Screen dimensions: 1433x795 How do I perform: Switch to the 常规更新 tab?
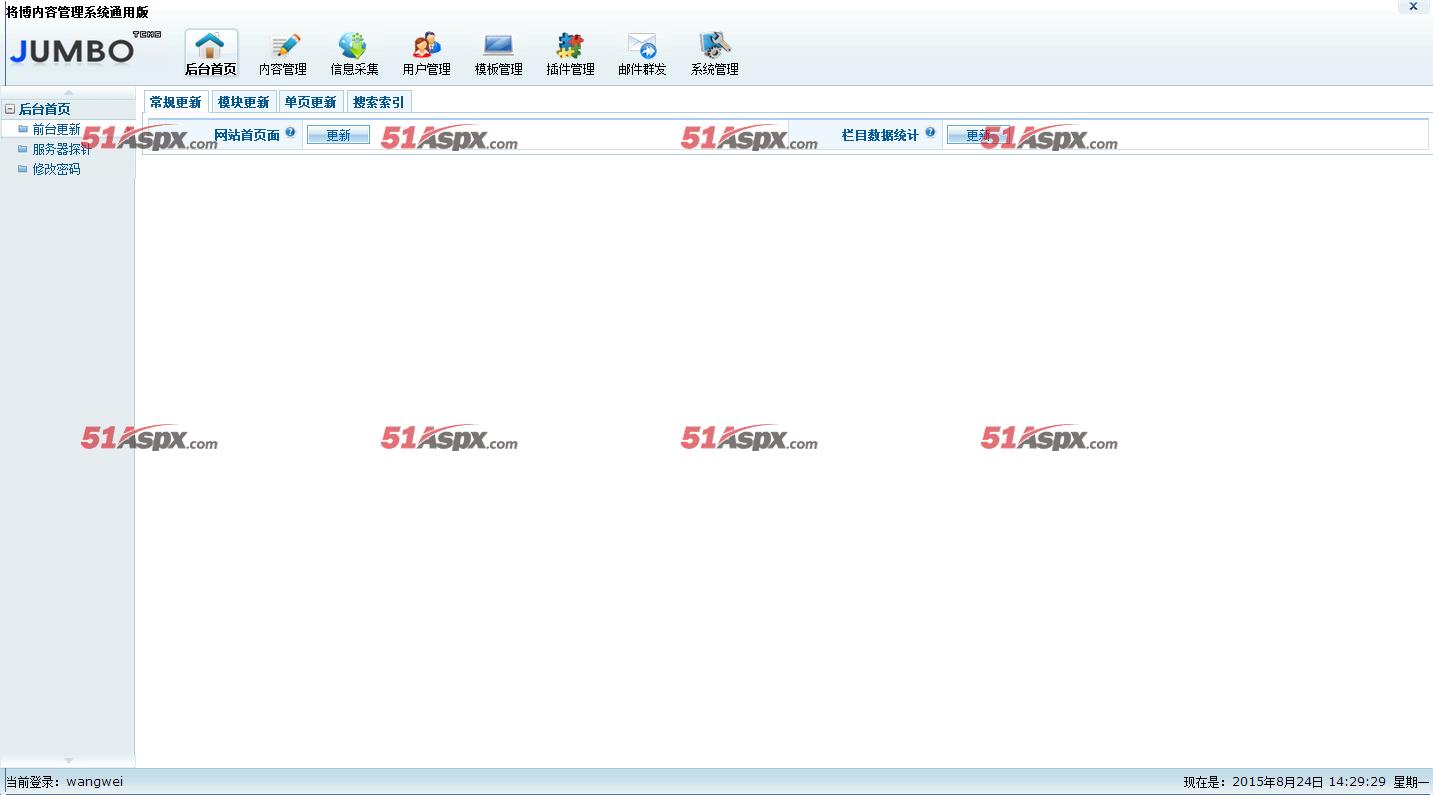point(176,102)
